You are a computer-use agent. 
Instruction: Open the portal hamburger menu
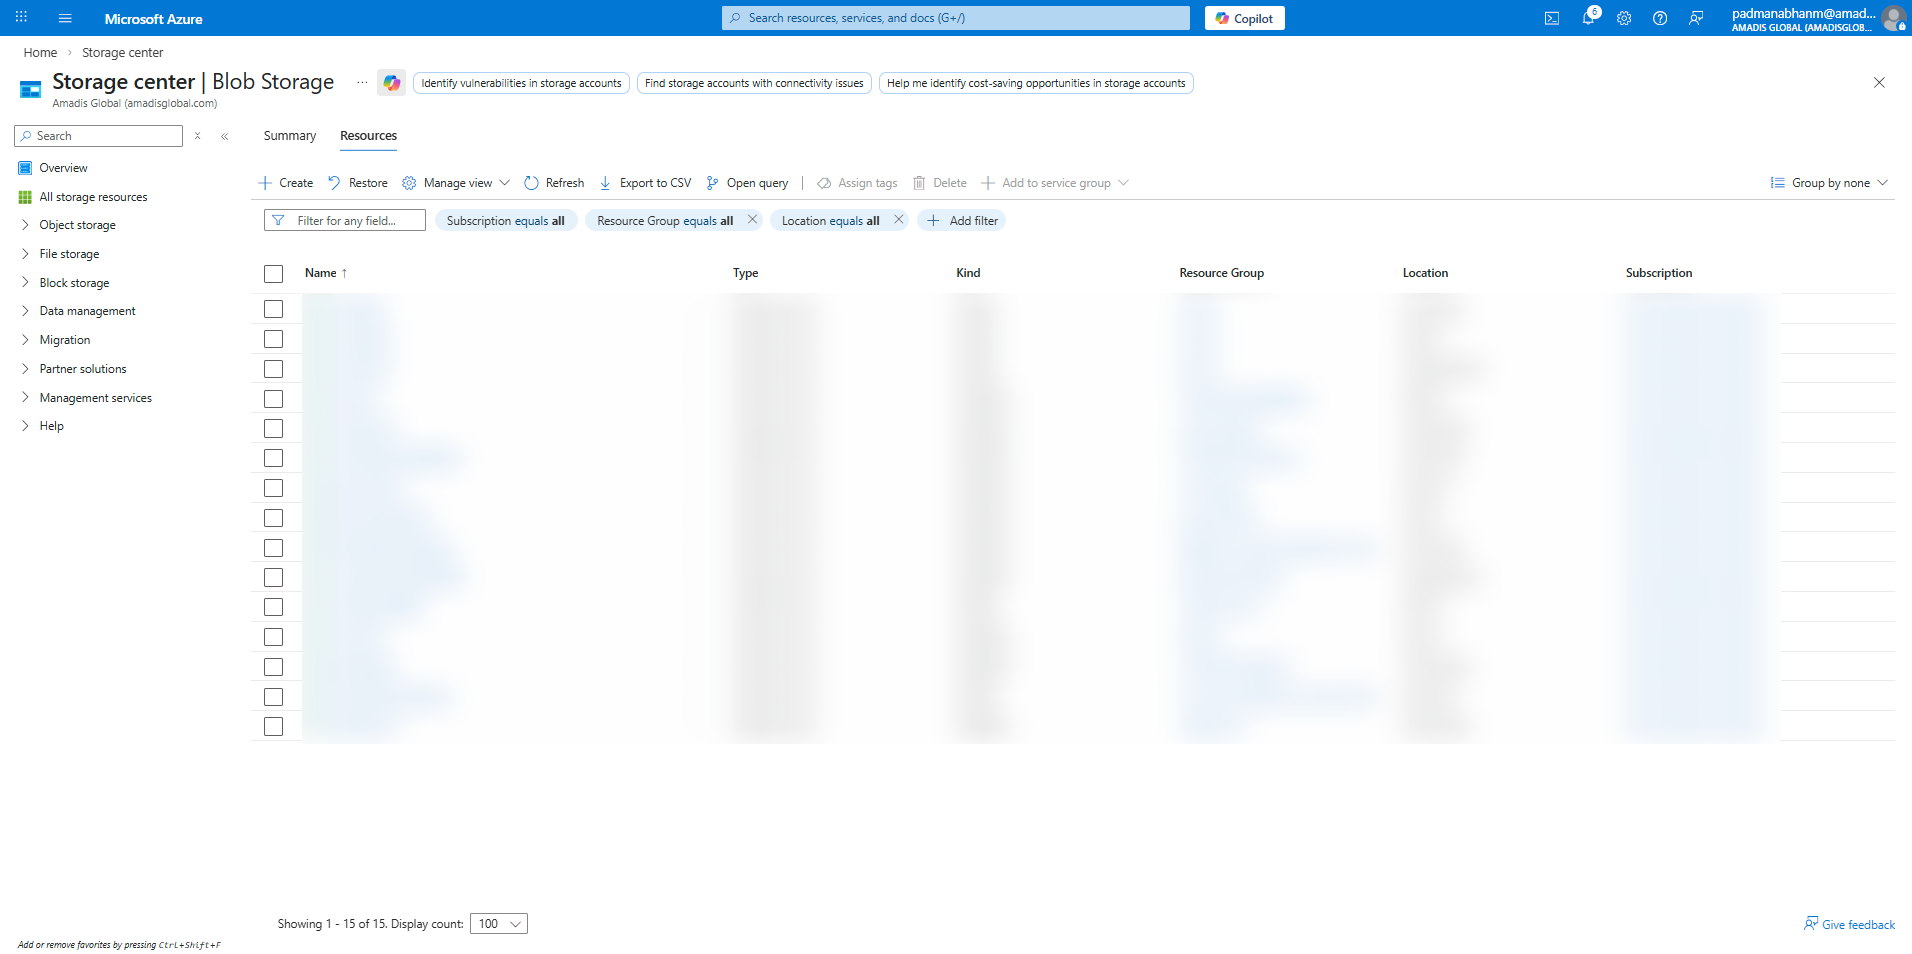pyautogui.click(x=65, y=18)
